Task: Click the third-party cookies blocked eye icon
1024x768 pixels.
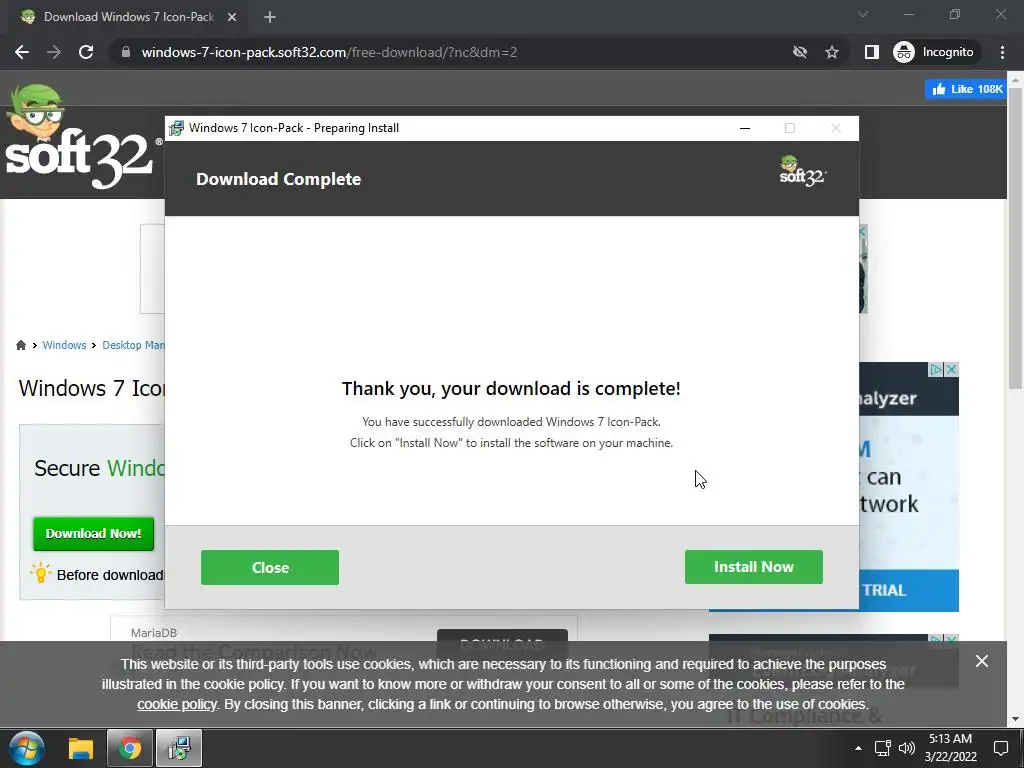Action: click(x=799, y=52)
